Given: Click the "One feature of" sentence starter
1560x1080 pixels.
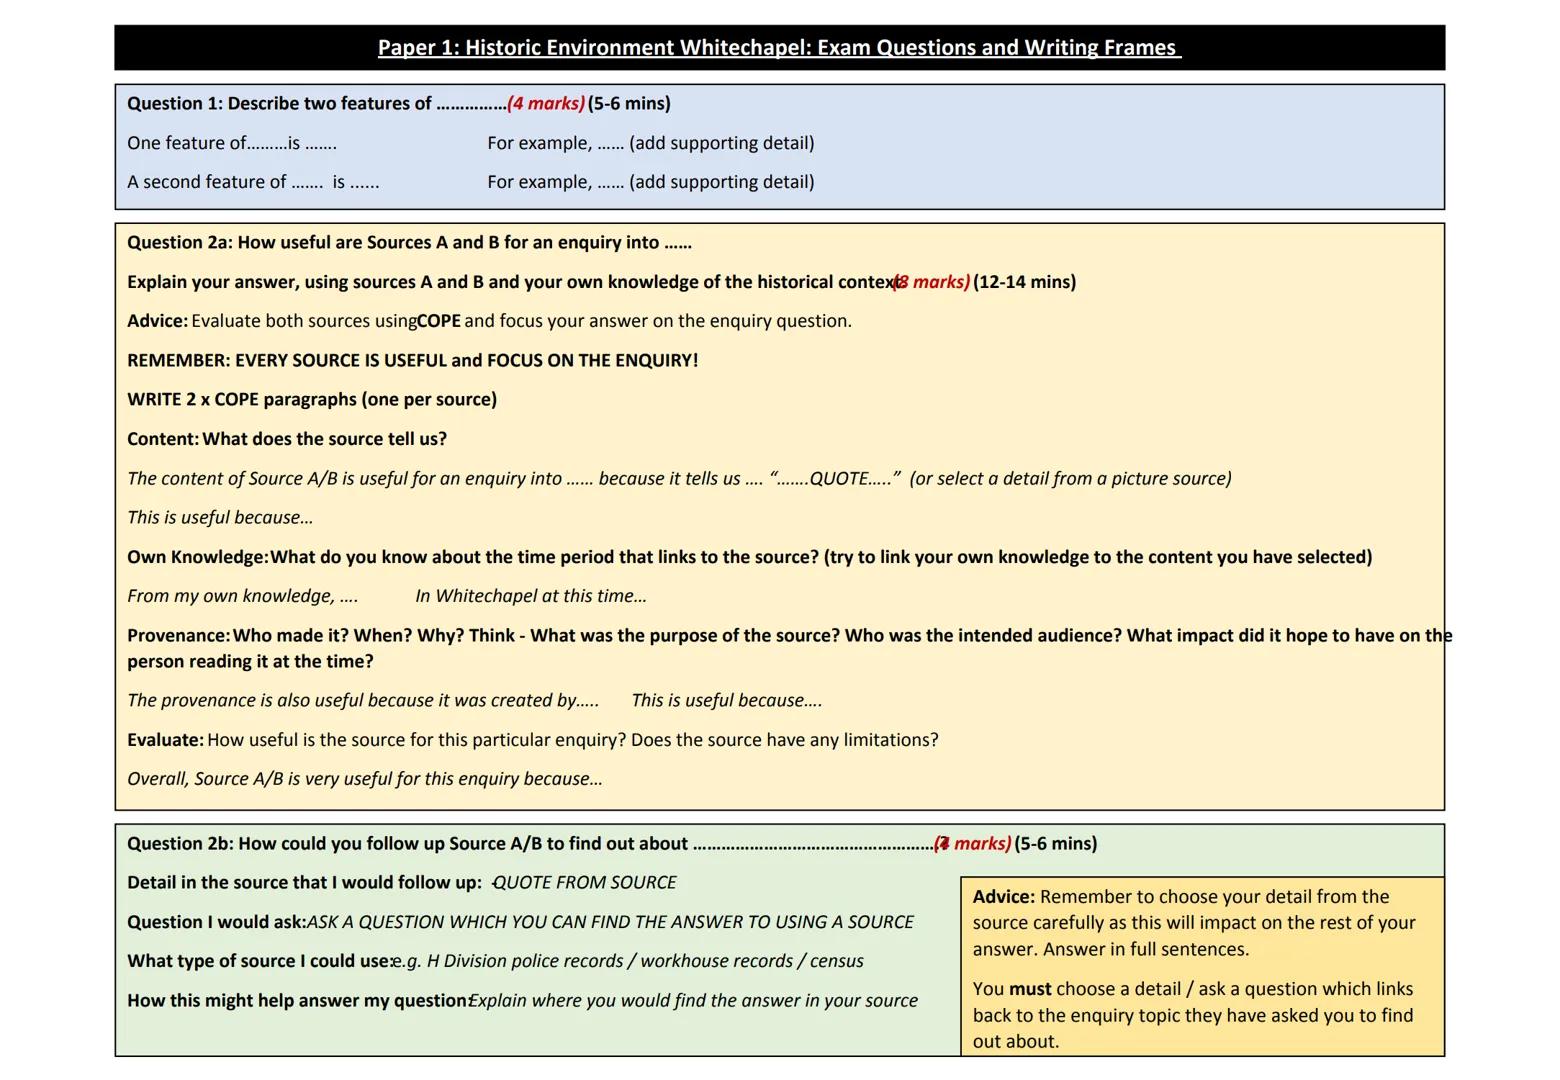Looking at the screenshot, I should tap(231, 143).
